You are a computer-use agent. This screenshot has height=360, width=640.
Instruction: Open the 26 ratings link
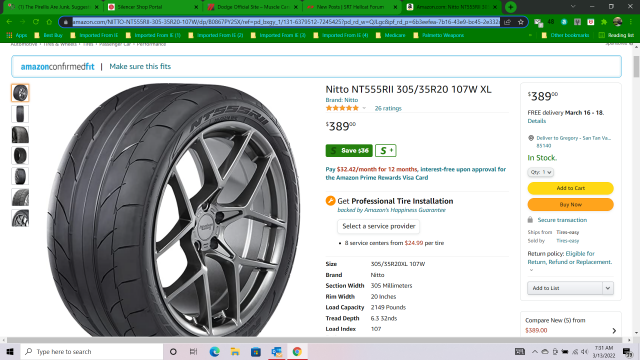tap(388, 109)
